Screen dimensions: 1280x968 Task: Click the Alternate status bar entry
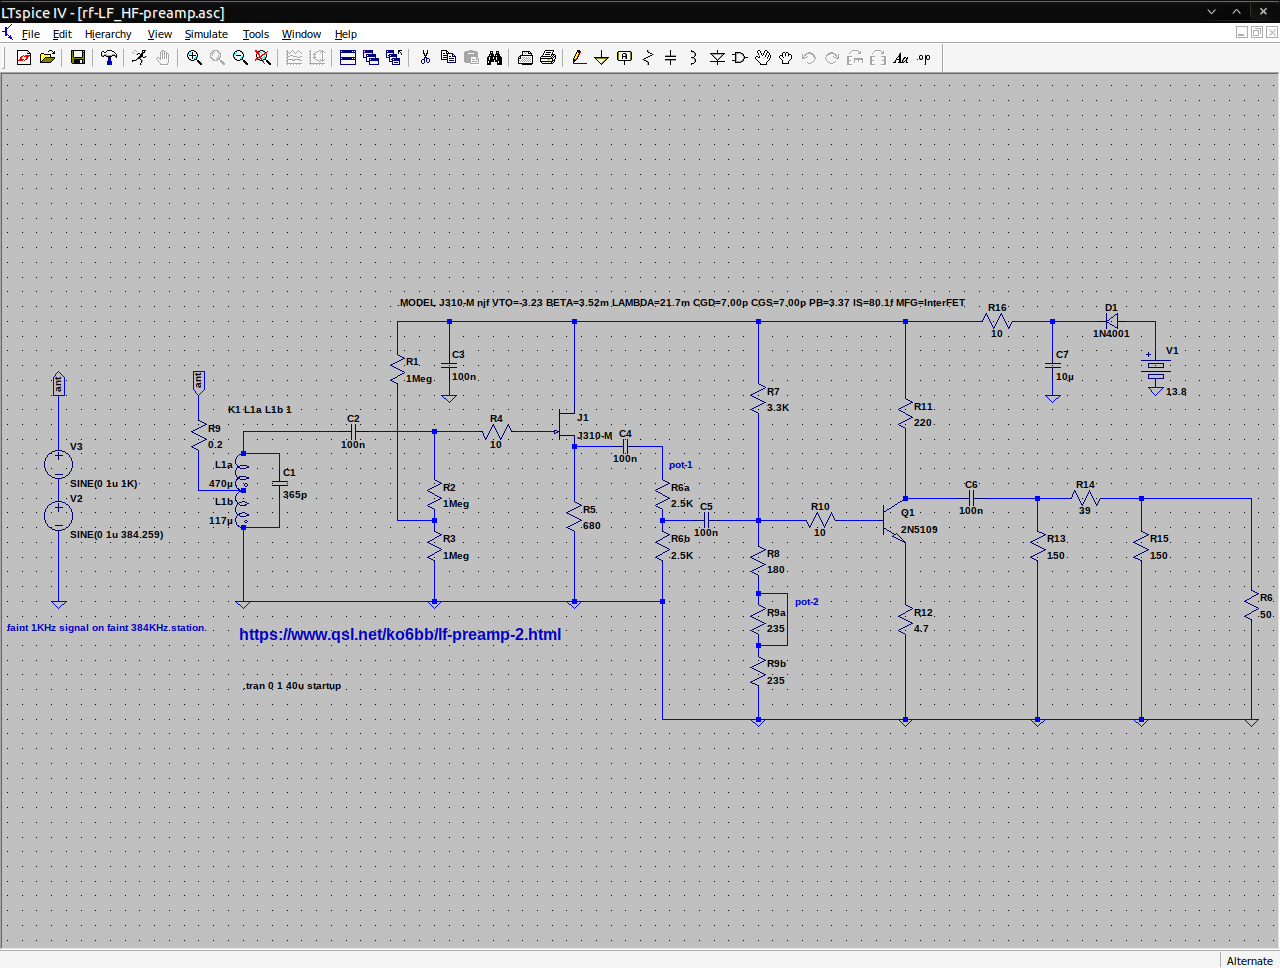[x=1250, y=960]
